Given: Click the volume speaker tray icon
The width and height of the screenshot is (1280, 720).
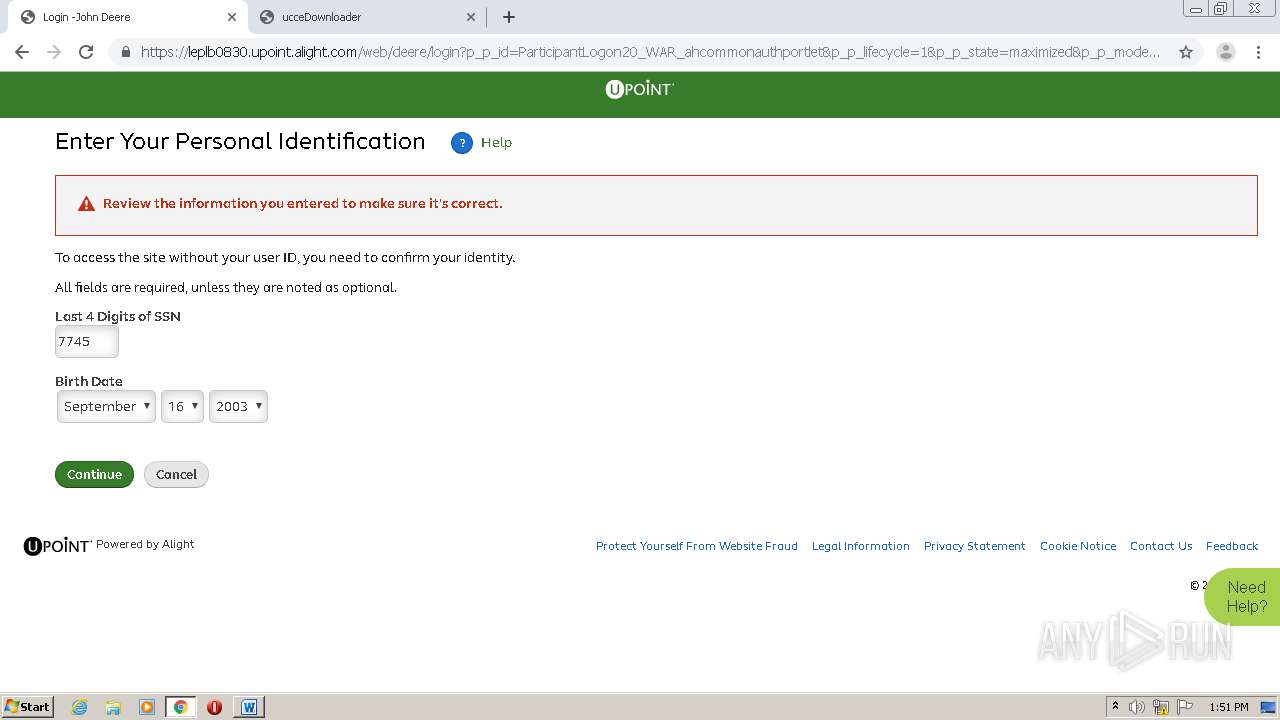Looking at the screenshot, I should (x=1137, y=707).
